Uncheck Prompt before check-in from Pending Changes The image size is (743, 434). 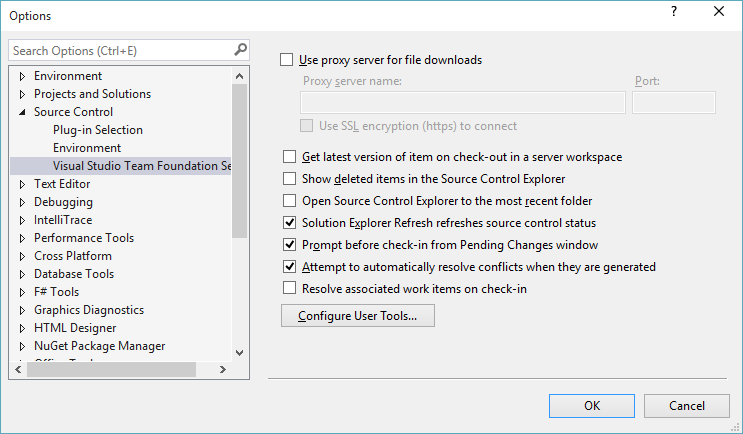click(x=290, y=245)
